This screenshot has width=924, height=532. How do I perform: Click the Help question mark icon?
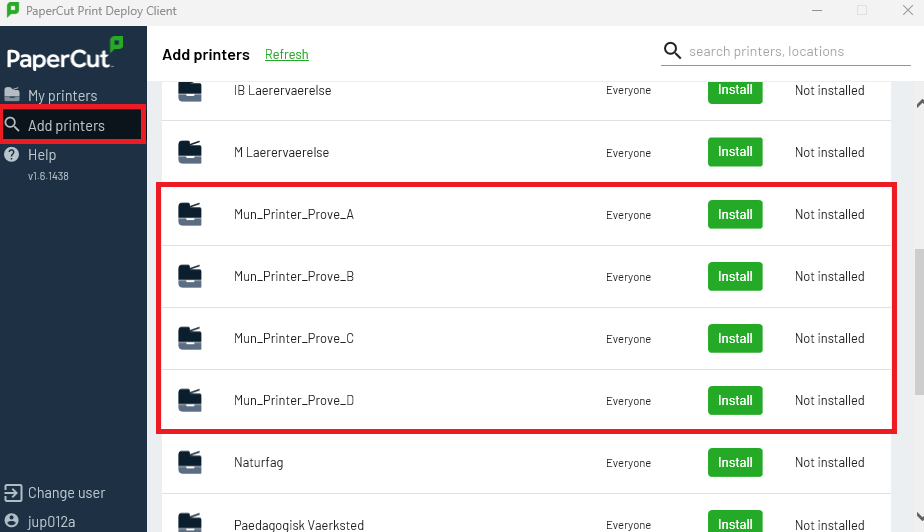click(x=12, y=154)
